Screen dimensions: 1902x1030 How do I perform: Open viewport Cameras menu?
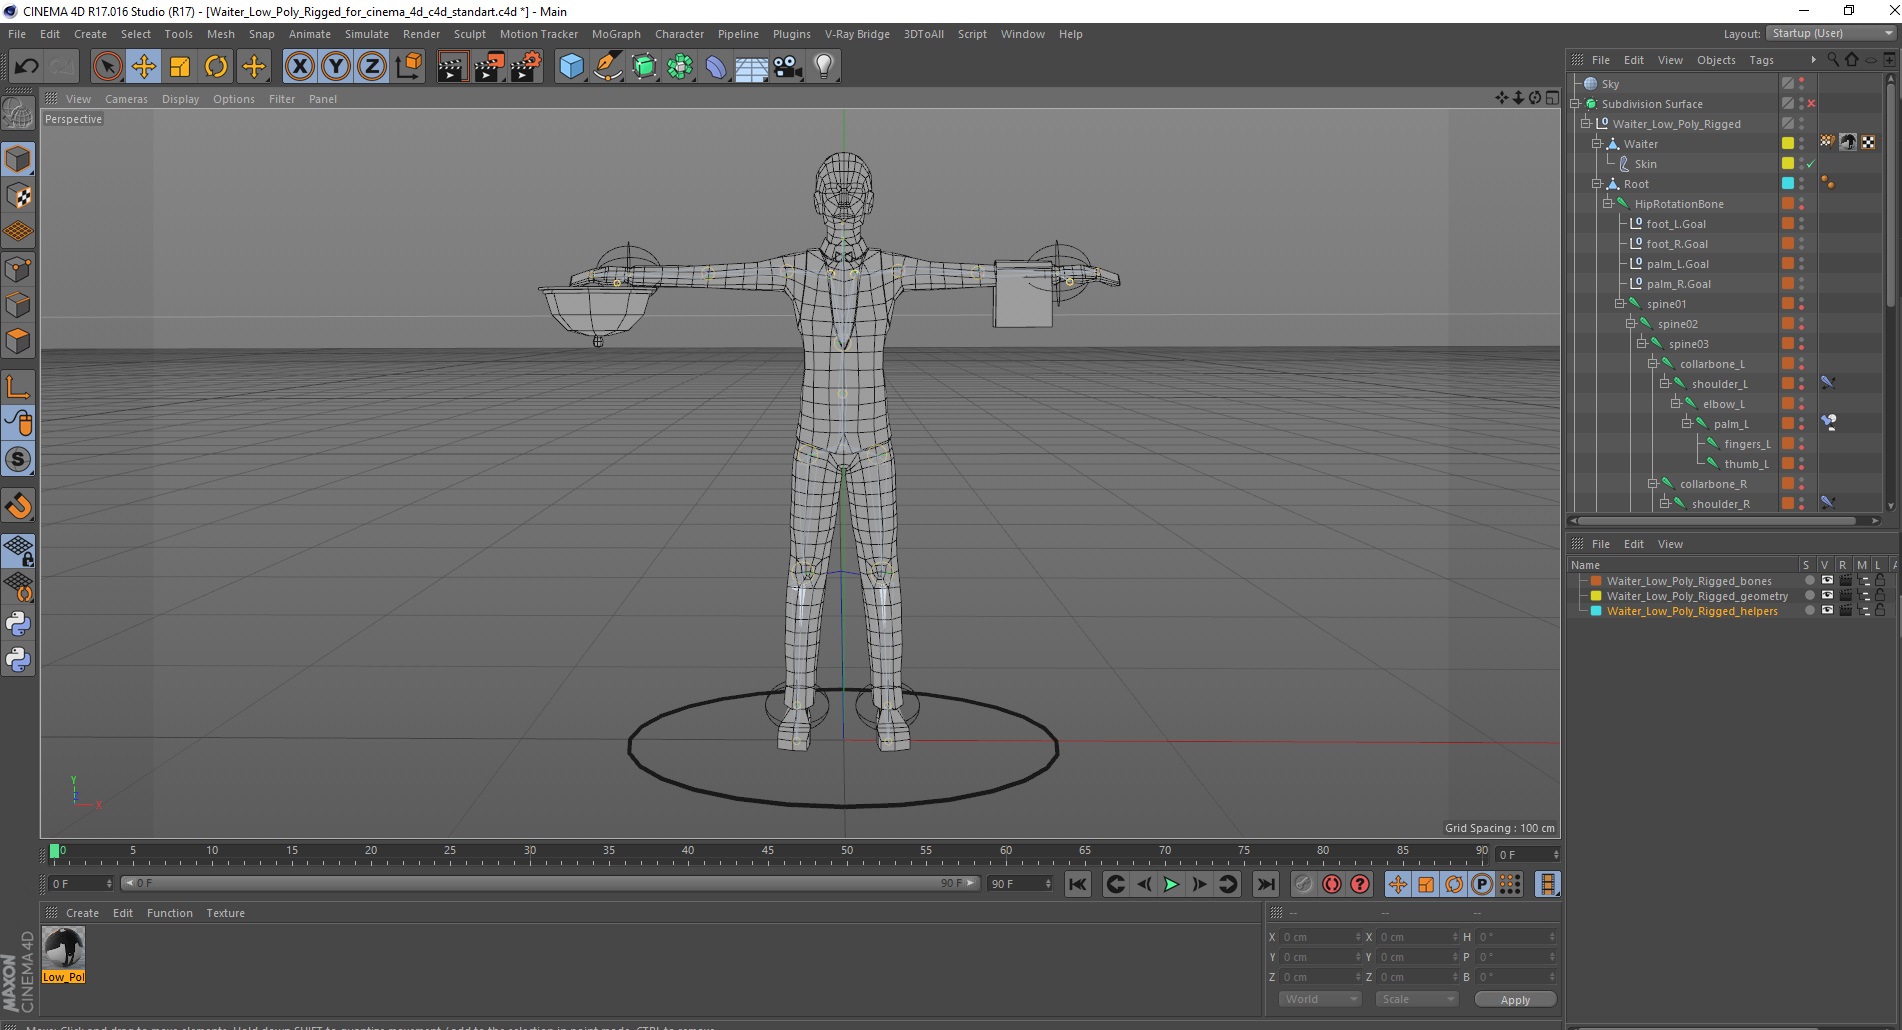click(x=126, y=99)
